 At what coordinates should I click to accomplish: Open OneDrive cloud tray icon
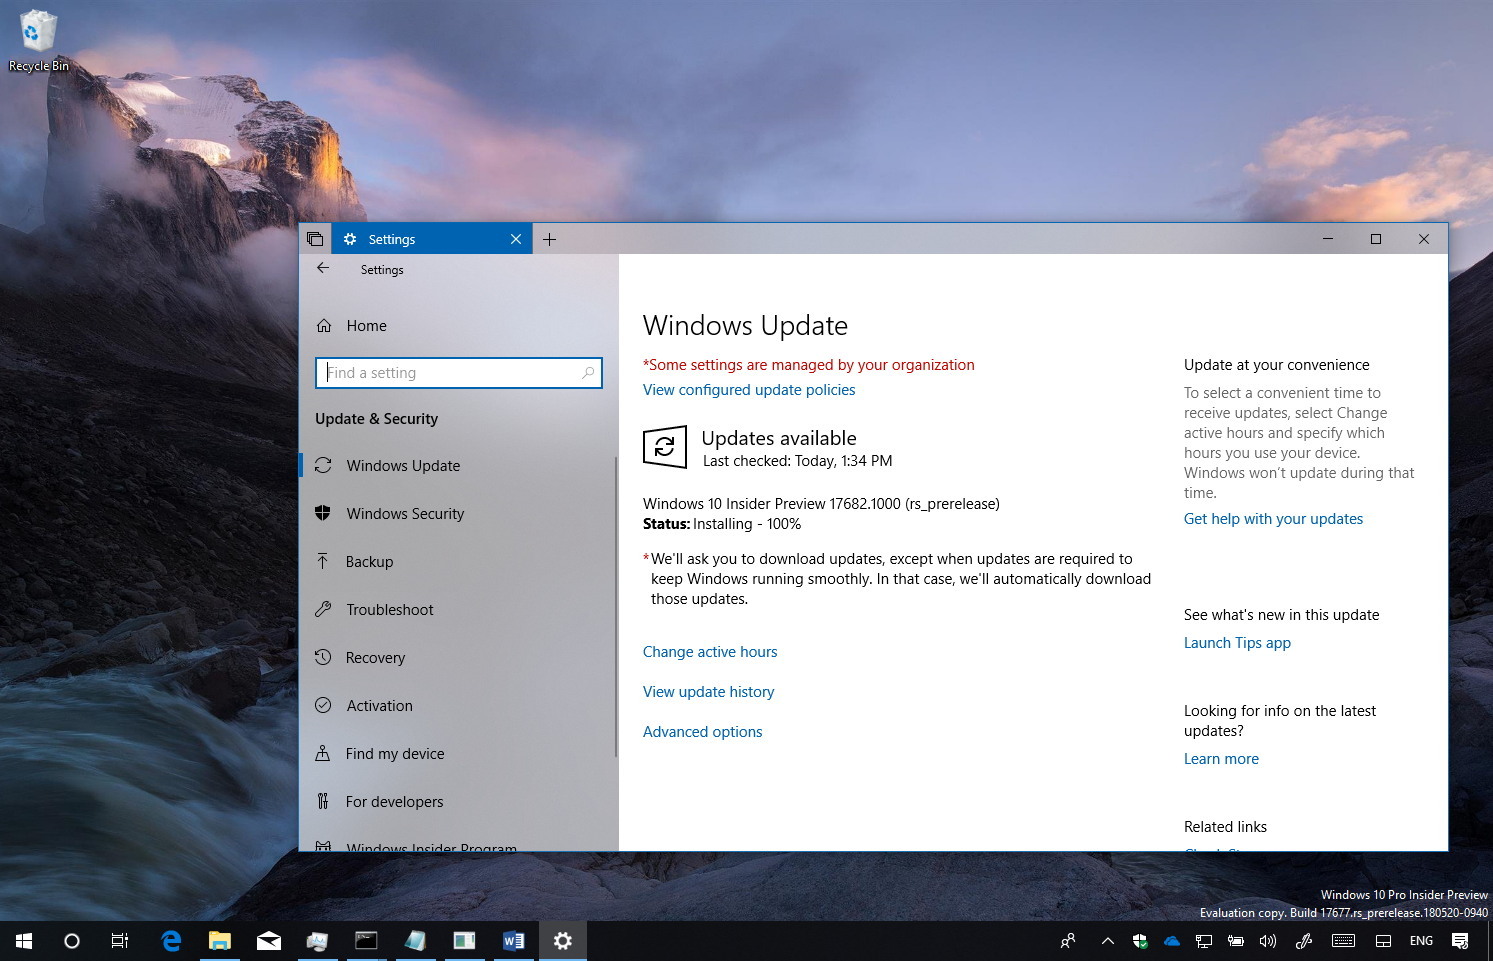point(1172,941)
